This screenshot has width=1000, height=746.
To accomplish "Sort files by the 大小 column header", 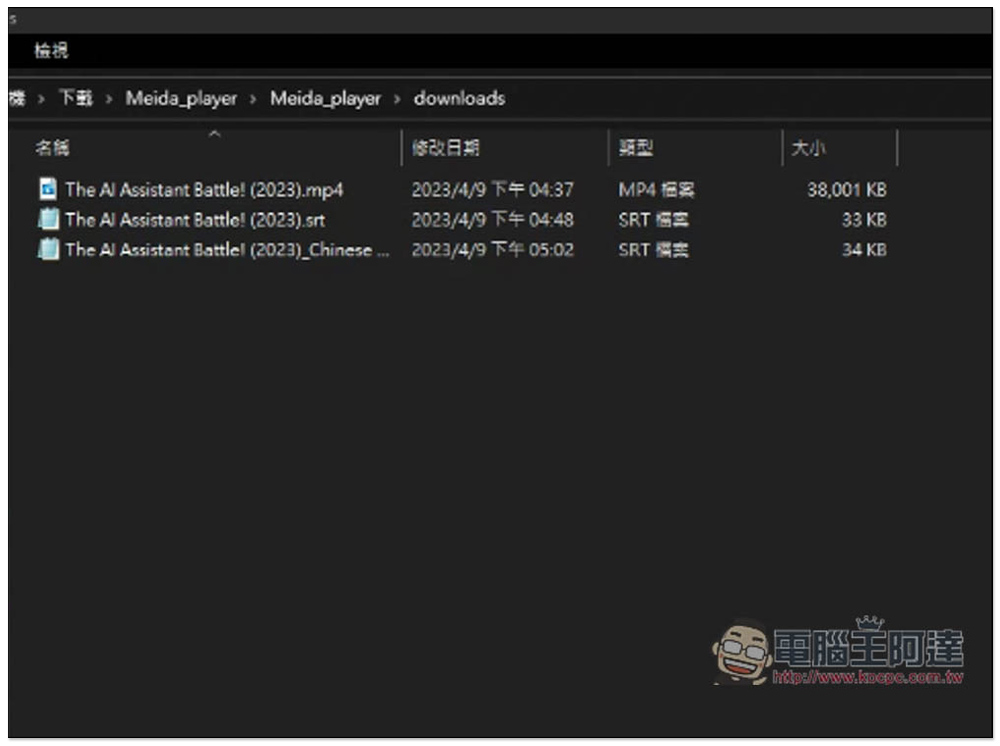I will click(808, 148).
